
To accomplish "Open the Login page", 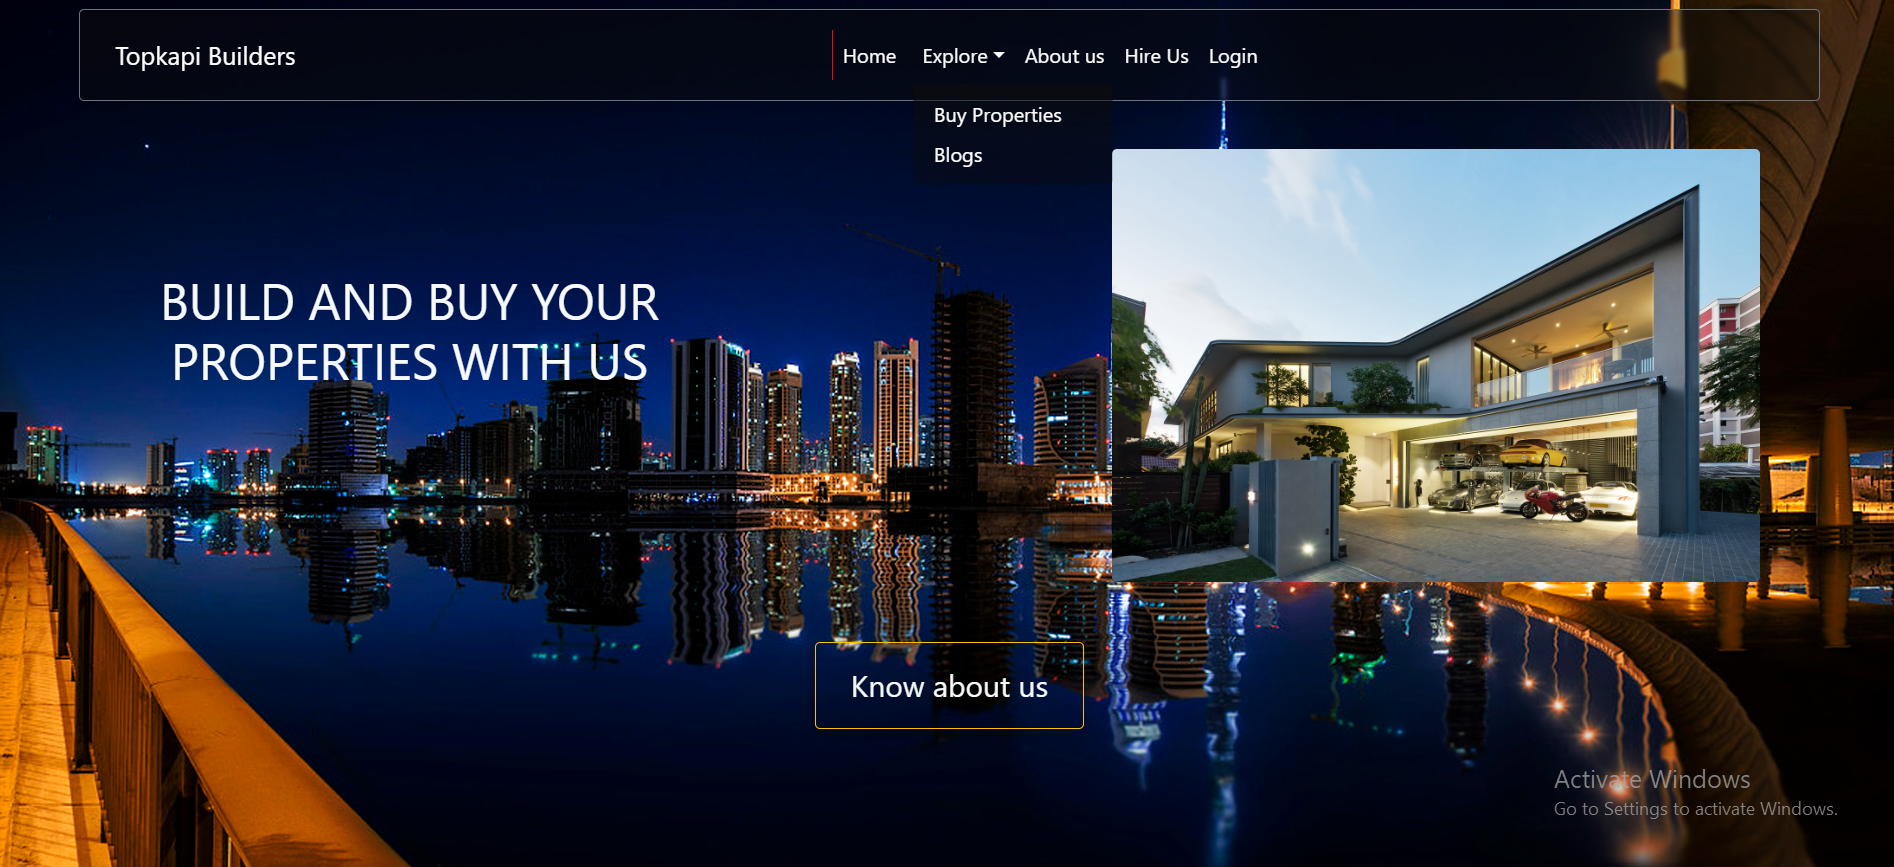I will tap(1232, 57).
